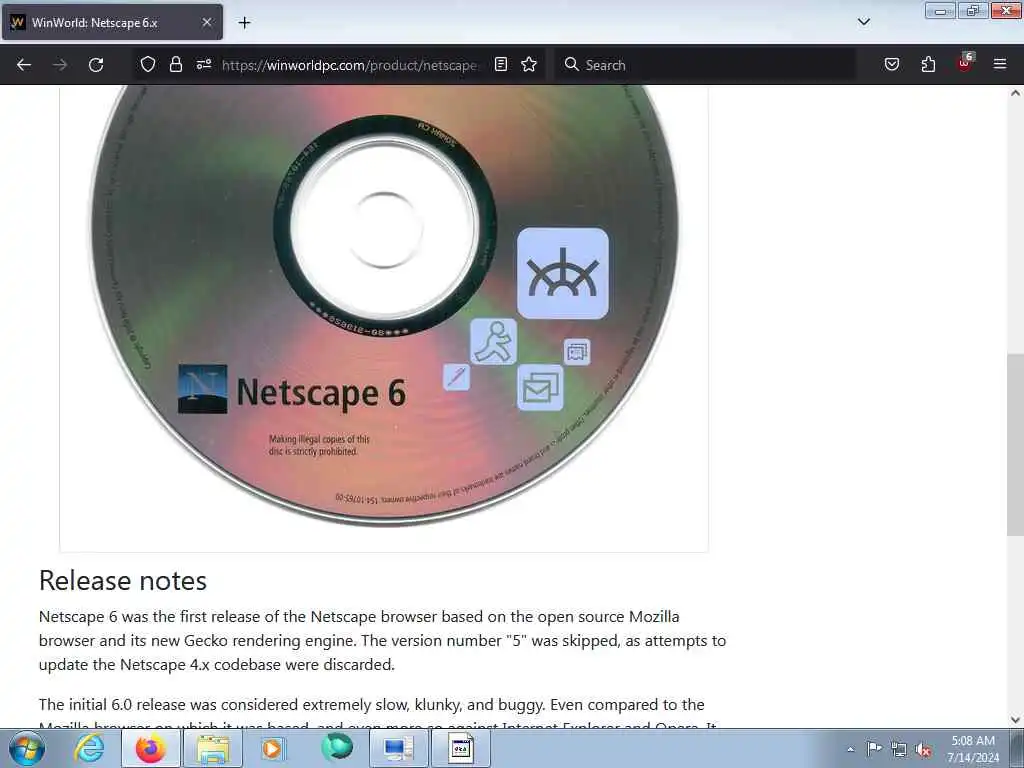The width and height of the screenshot is (1024, 768).
Task: Toggle reader view for this page
Action: tap(501, 64)
